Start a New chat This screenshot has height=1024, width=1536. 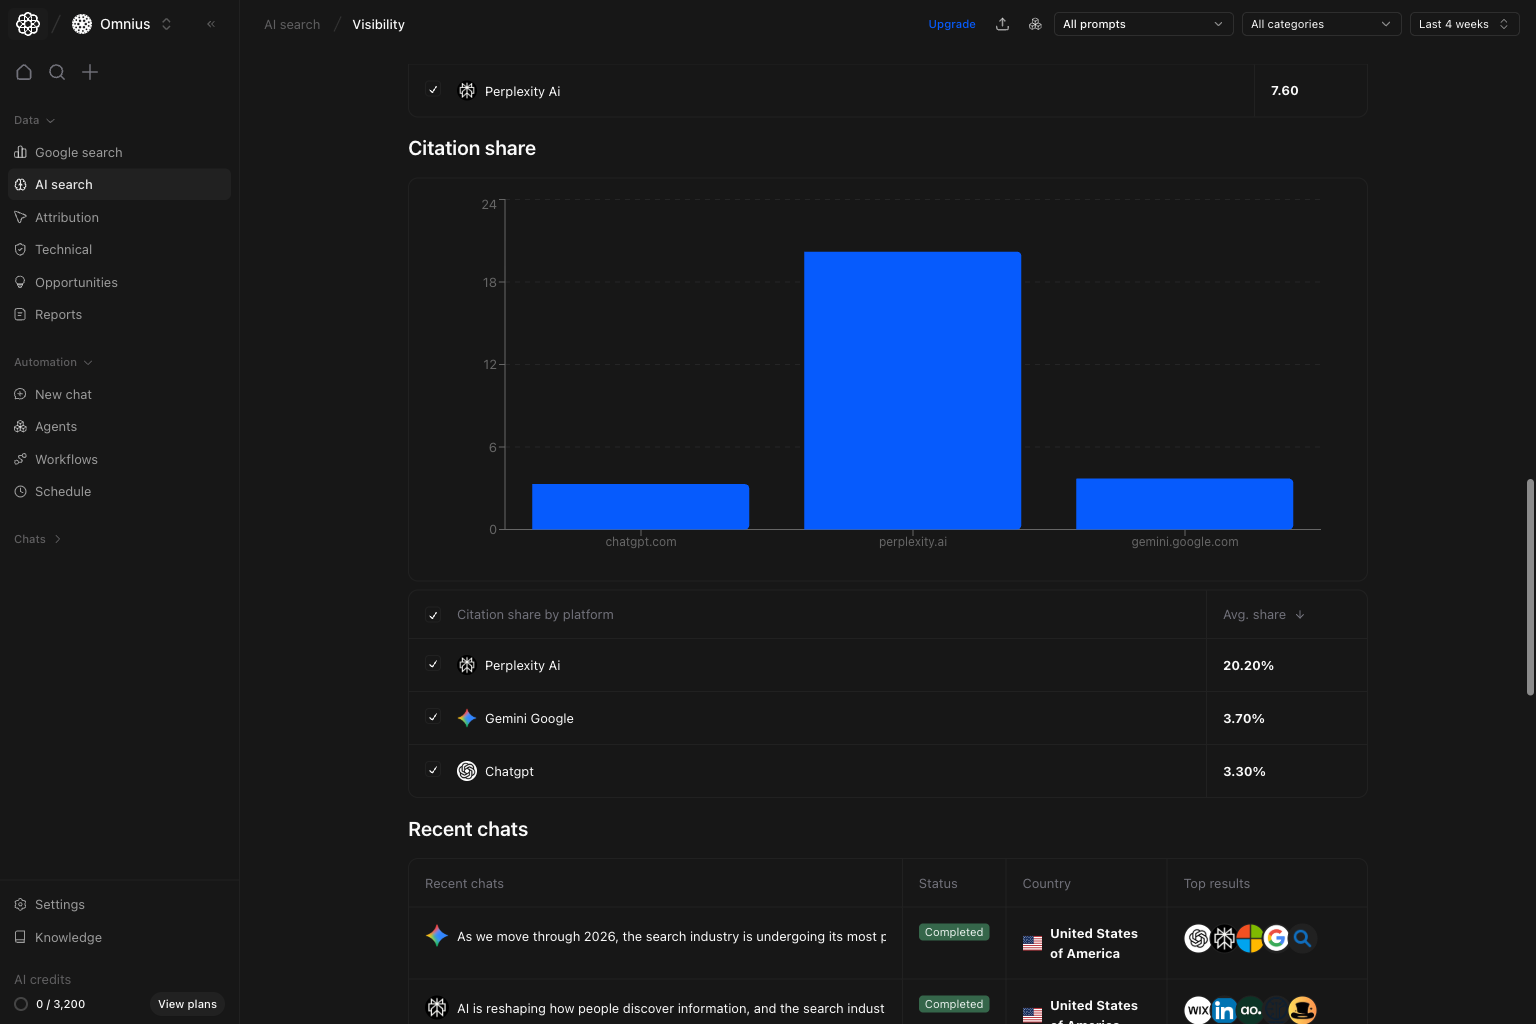click(x=64, y=394)
